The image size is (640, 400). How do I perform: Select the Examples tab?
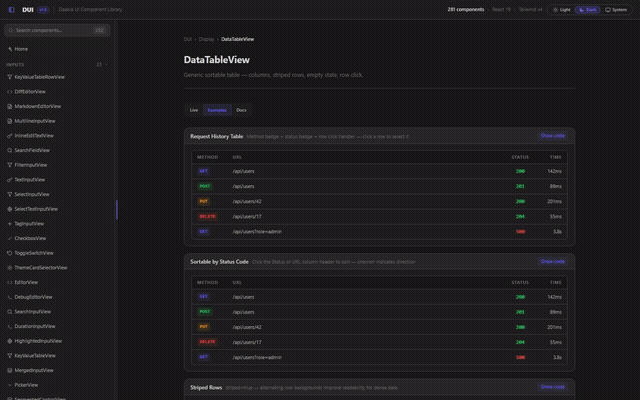tap(217, 110)
